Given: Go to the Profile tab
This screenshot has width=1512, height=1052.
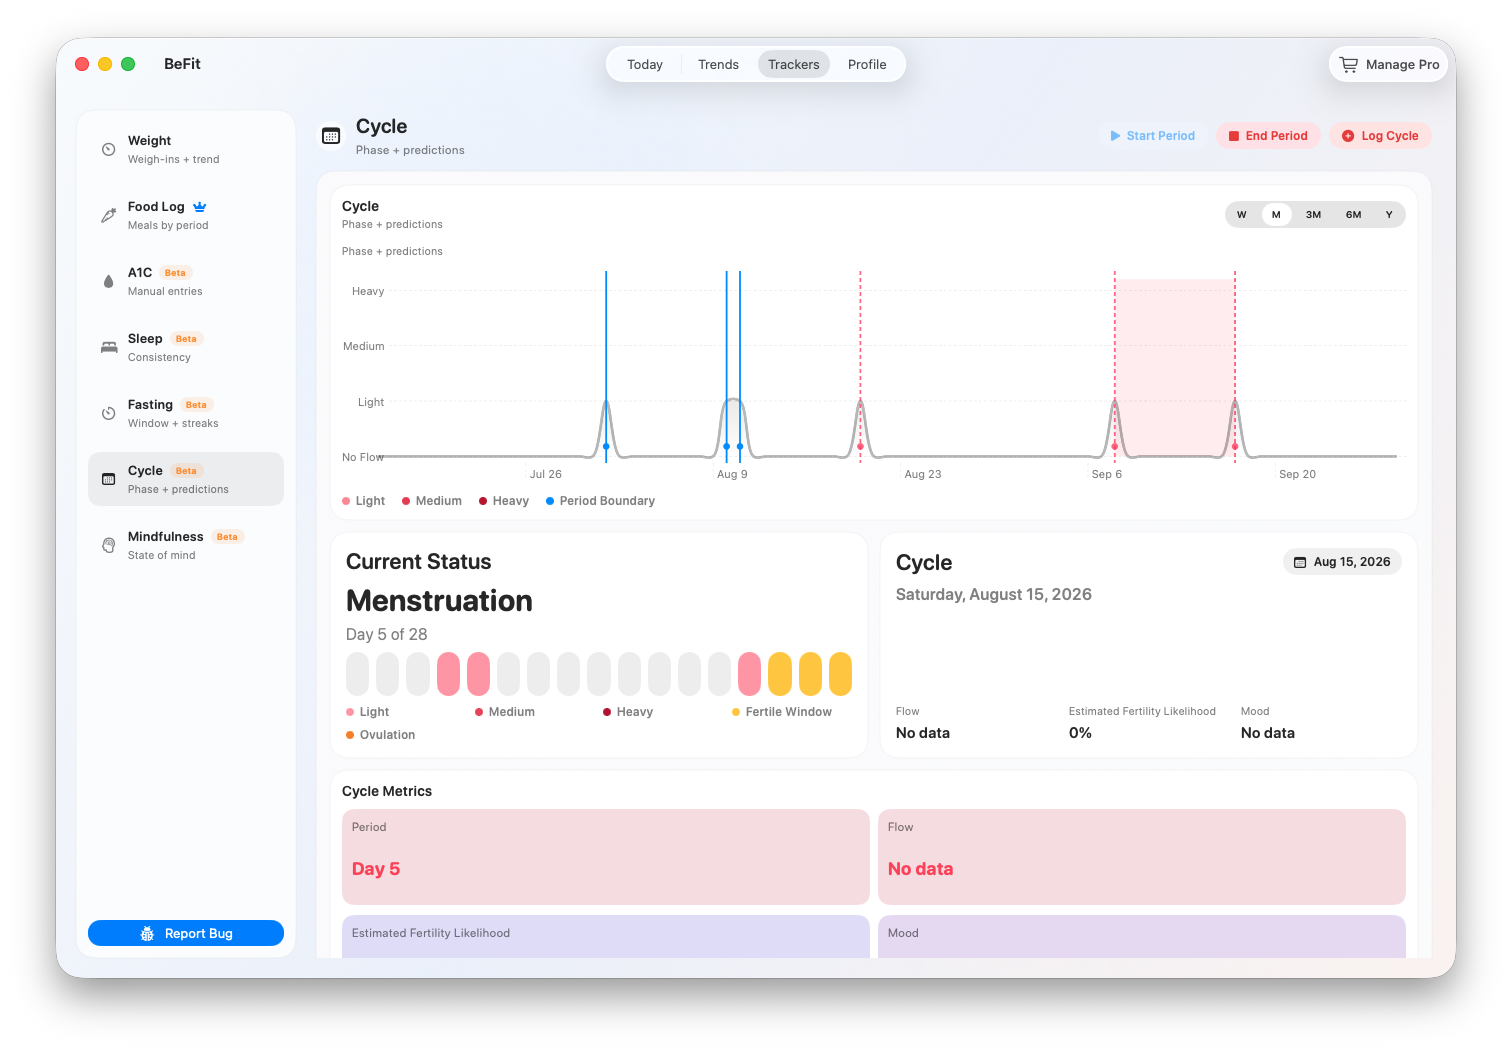Looking at the screenshot, I should click(867, 64).
